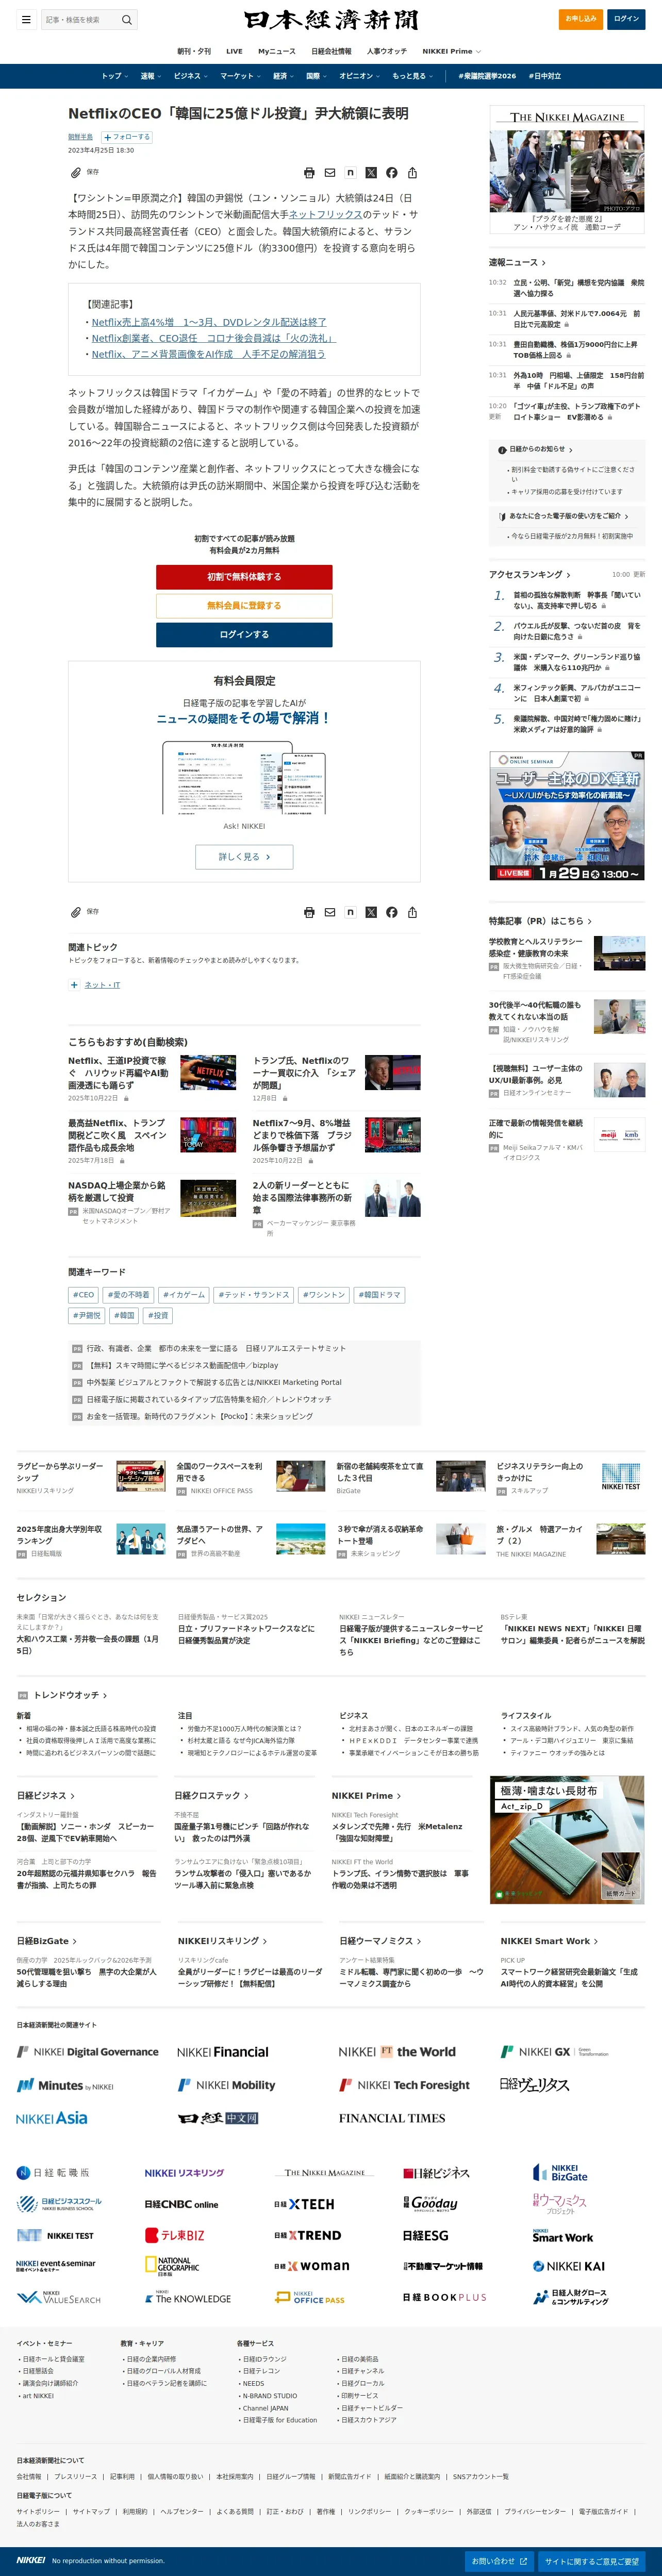Open the 速報ニュース section heading
This screenshot has height=2576, width=662.
(x=517, y=263)
